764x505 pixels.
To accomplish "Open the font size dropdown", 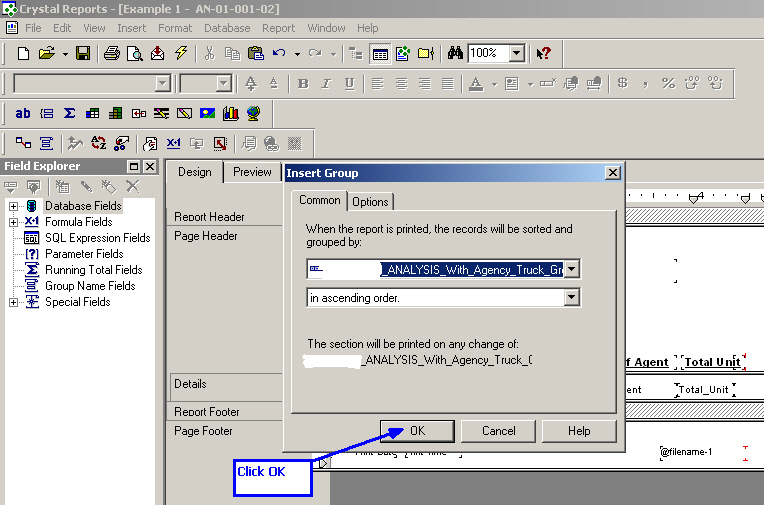I will (223, 84).
